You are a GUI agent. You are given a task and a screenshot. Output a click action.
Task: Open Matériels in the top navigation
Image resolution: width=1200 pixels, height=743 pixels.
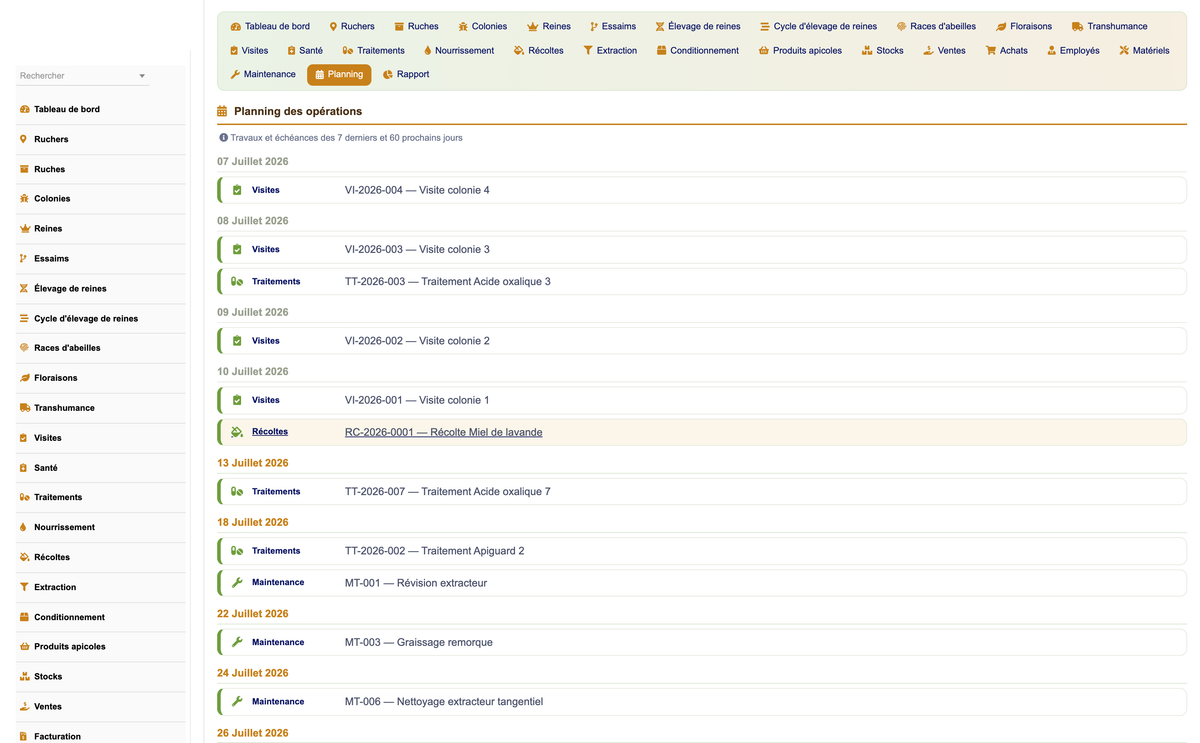tap(1145, 50)
